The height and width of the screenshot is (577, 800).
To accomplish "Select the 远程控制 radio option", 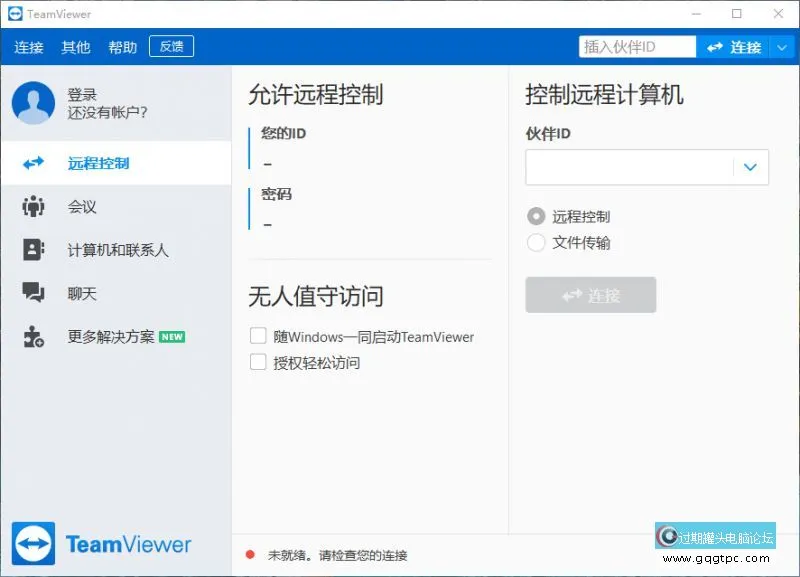I will pyautogui.click(x=536, y=216).
